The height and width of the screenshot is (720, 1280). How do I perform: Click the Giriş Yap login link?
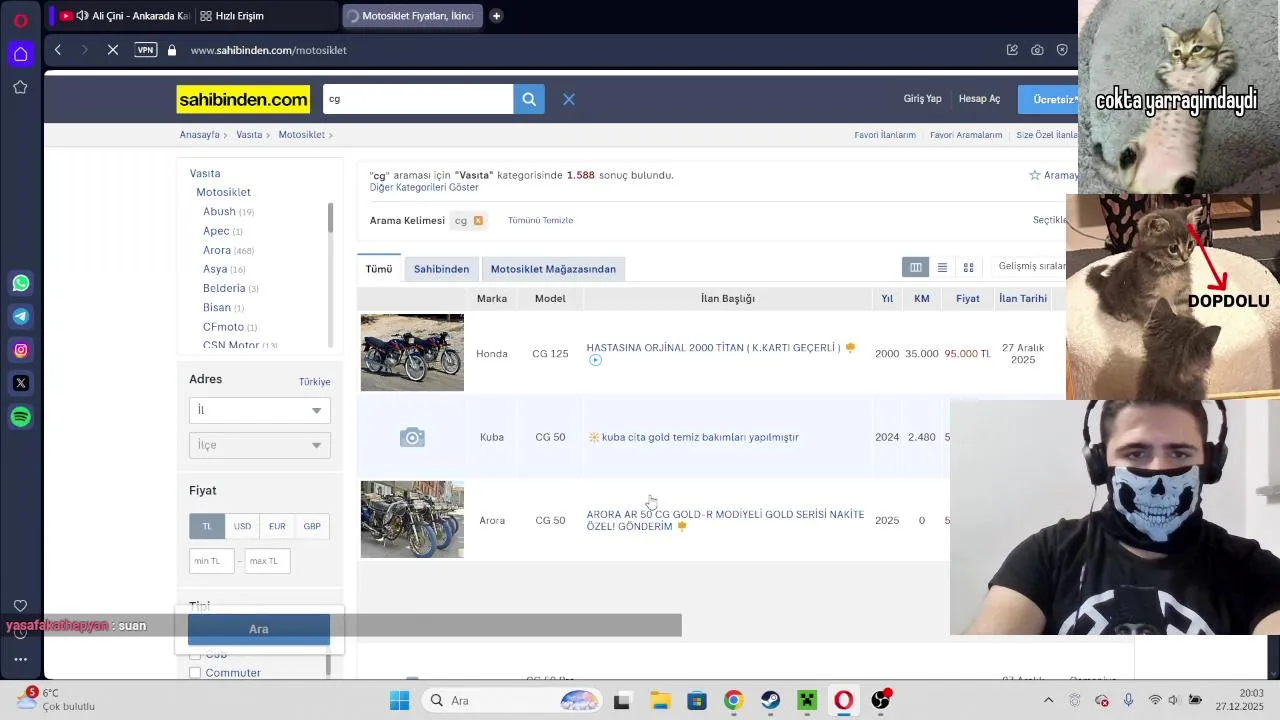click(x=922, y=99)
